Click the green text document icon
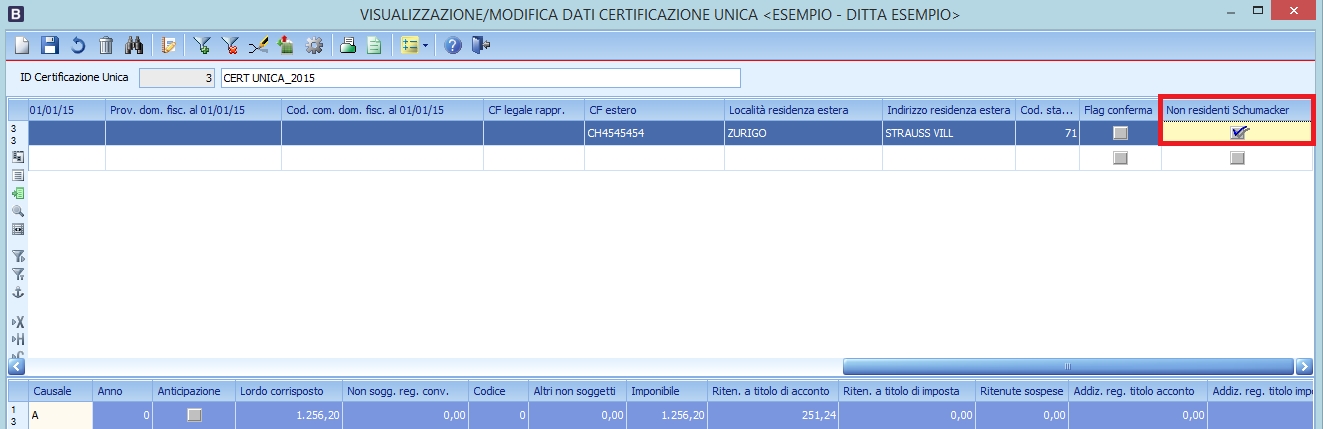The width and height of the screenshot is (1323, 429). point(375,45)
